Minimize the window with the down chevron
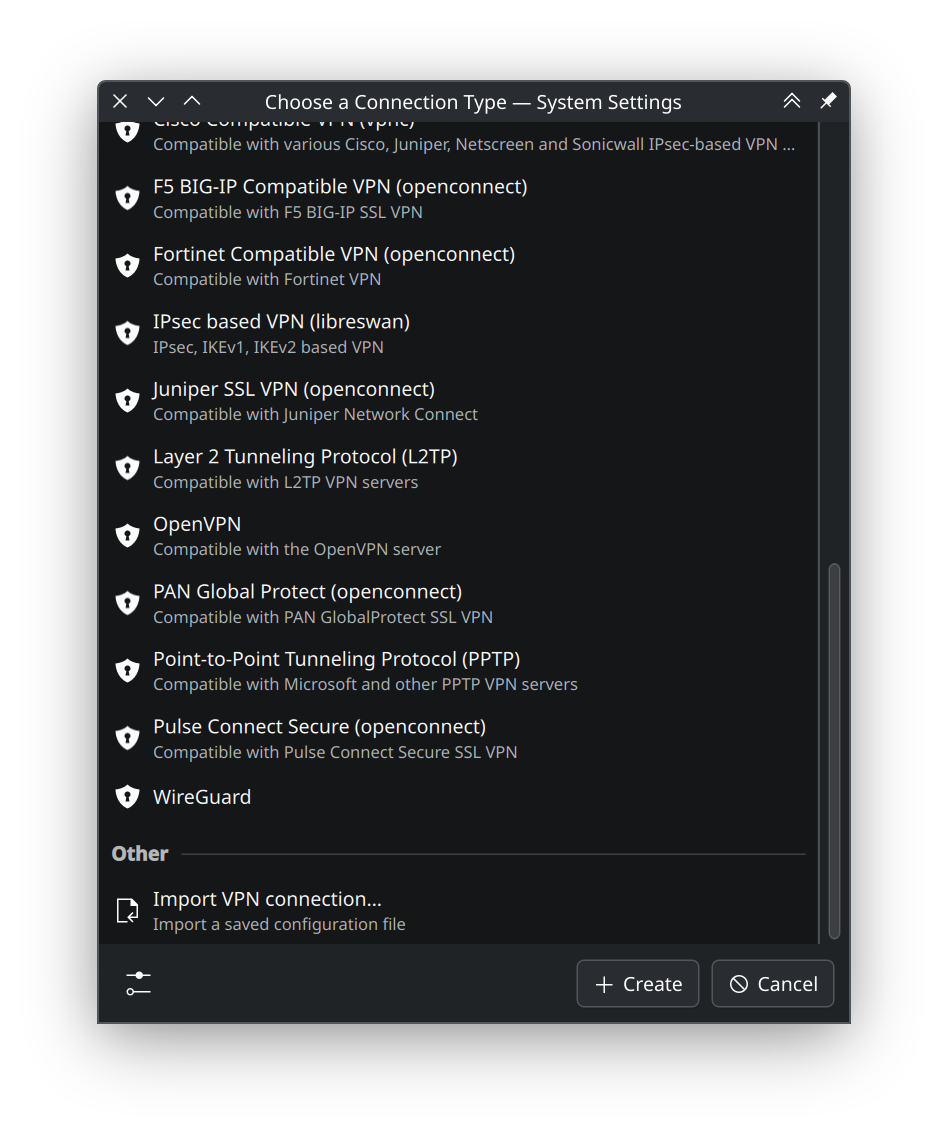This screenshot has height=1139, width=949. tap(156, 101)
